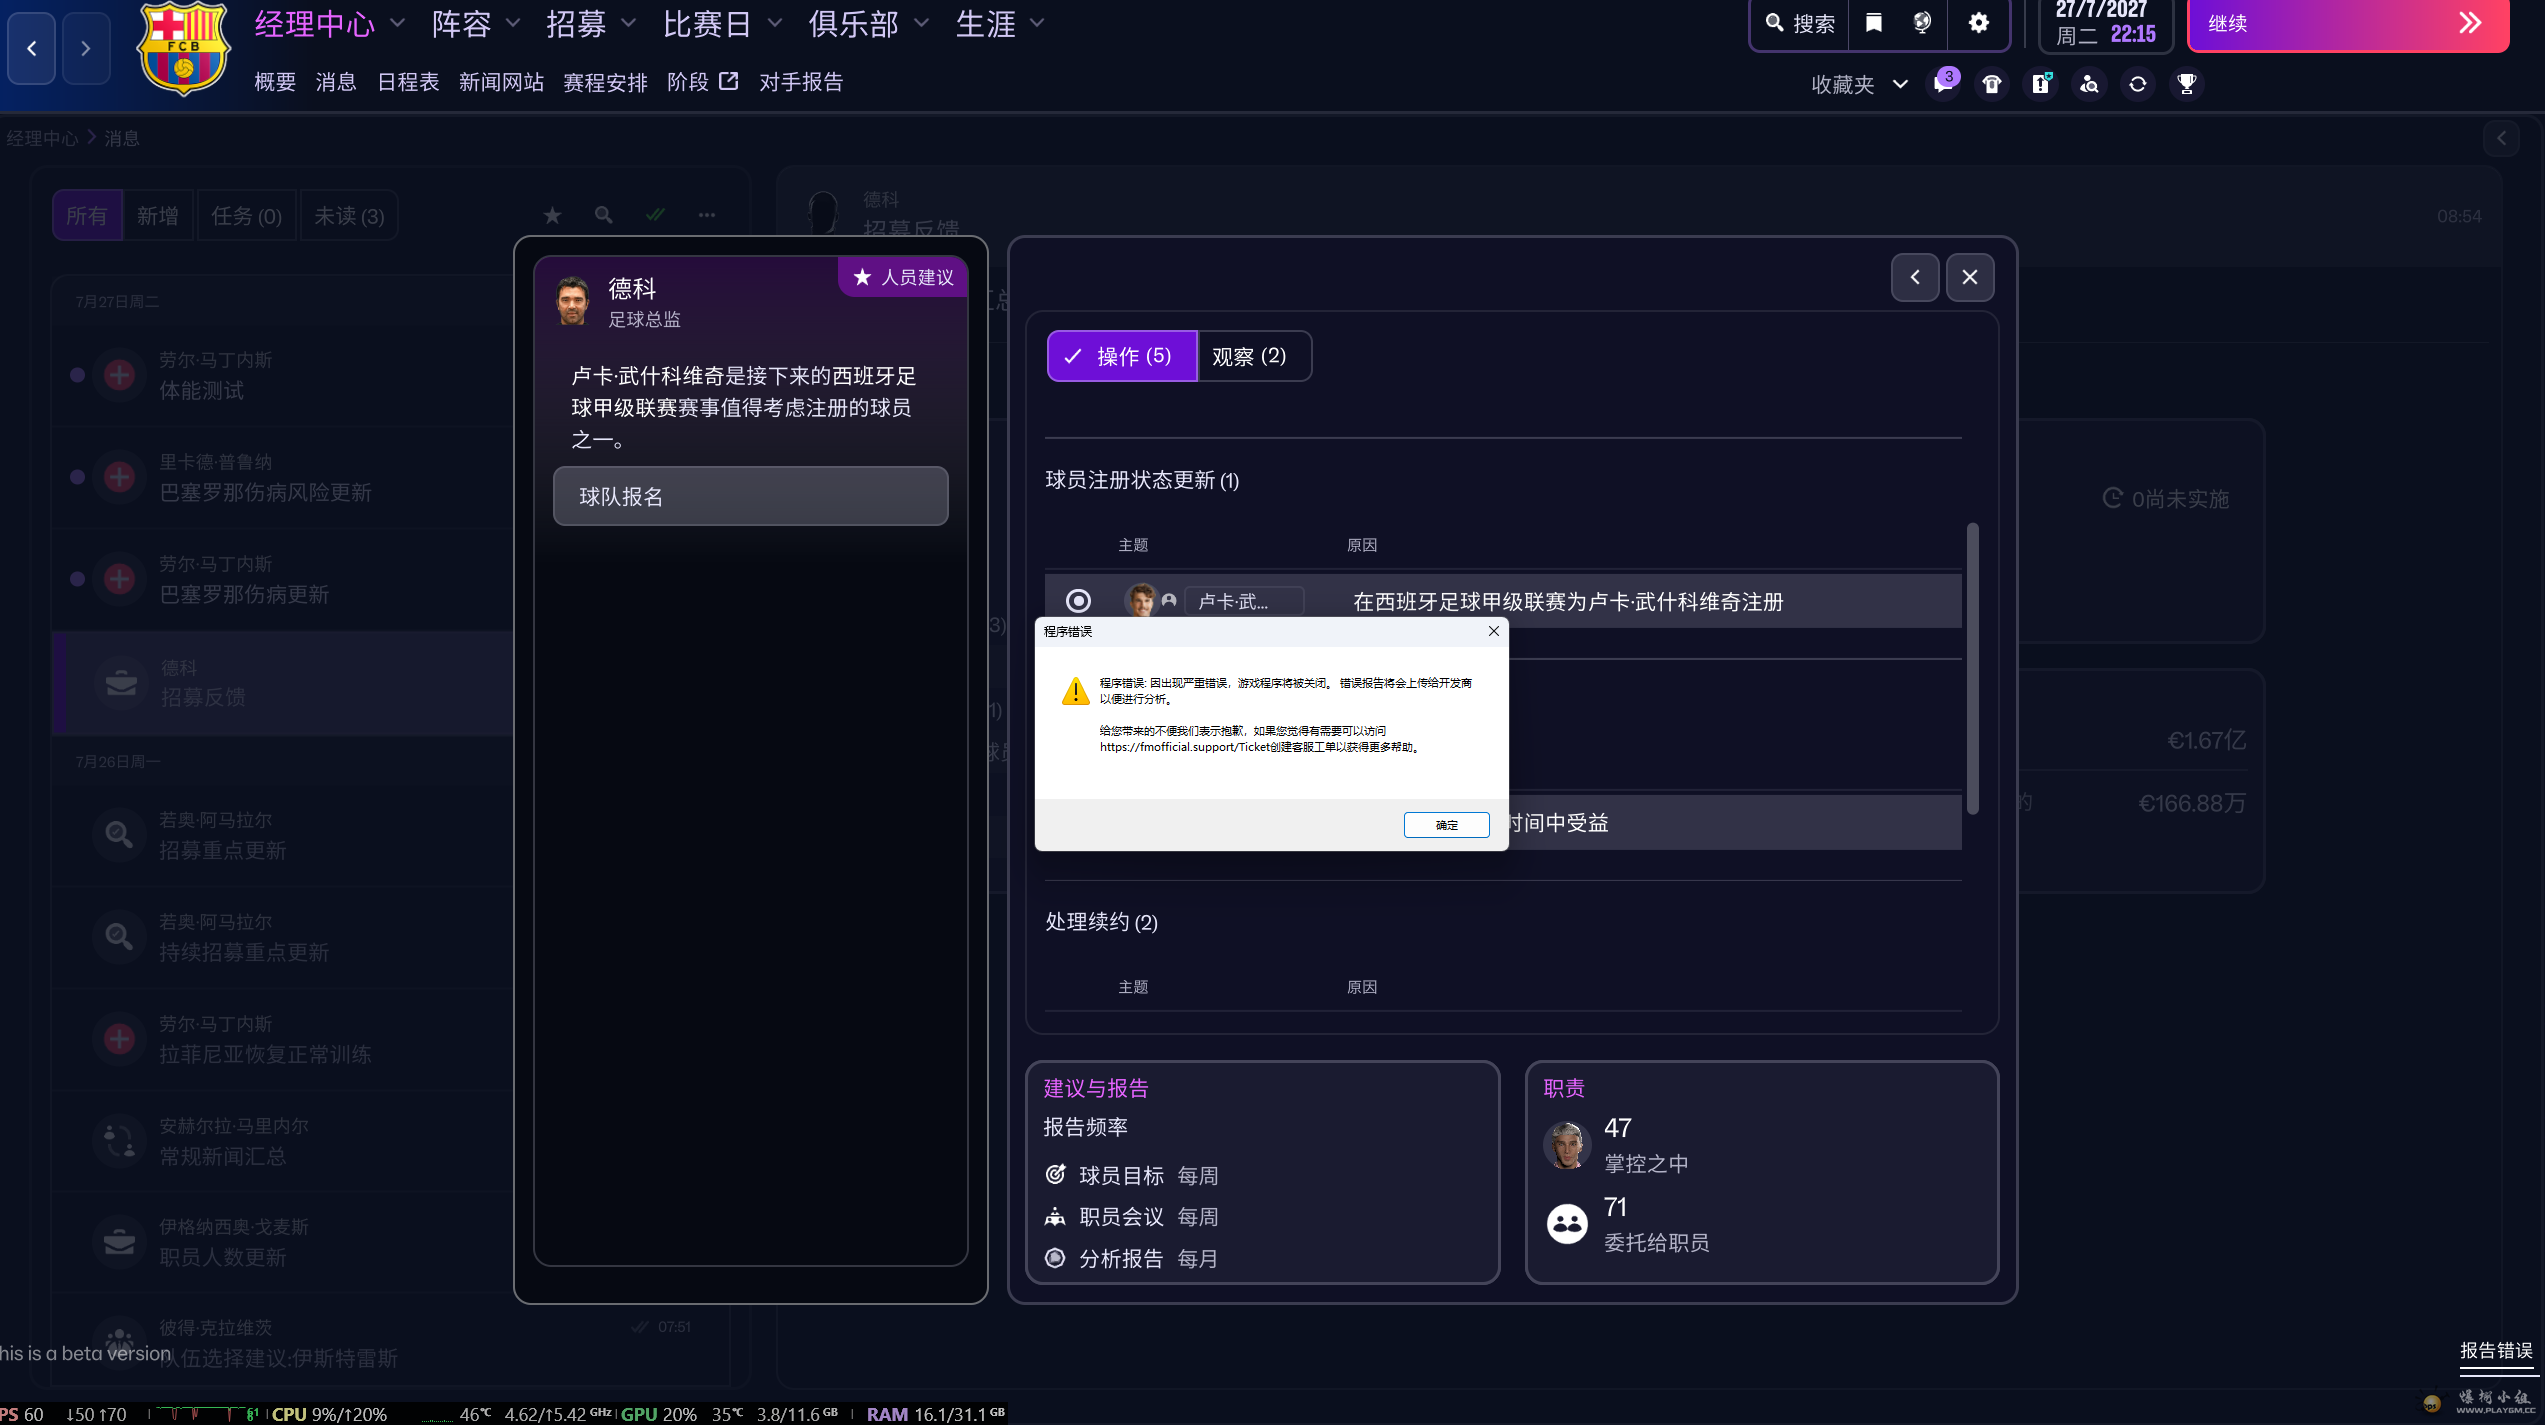Open the settings gear icon
Image resolution: width=2545 pixels, height=1425 pixels.
coord(1978,23)
